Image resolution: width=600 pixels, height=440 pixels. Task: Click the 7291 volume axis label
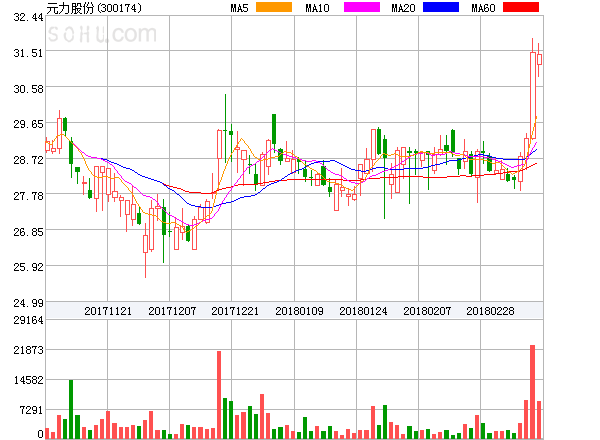[x=31, y=410]
